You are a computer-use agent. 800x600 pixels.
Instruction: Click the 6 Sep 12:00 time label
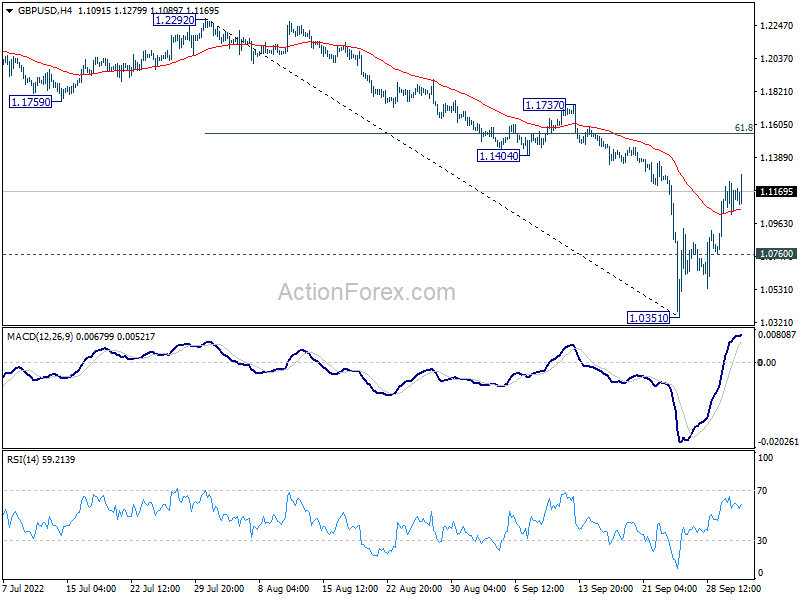[540, 588]
